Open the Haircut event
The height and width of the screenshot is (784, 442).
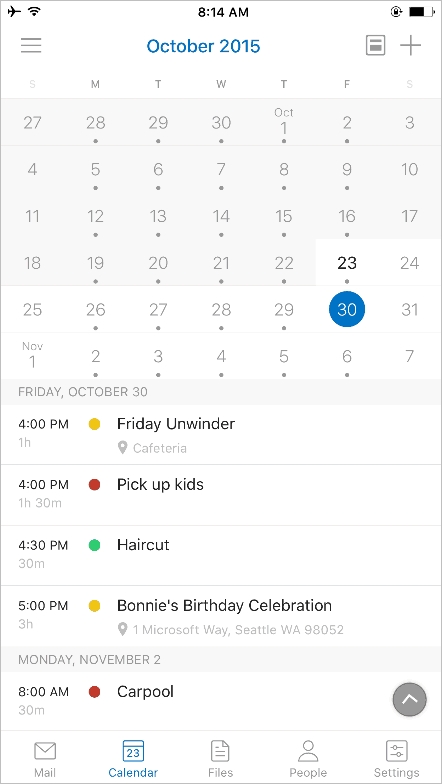pos(221,556)
